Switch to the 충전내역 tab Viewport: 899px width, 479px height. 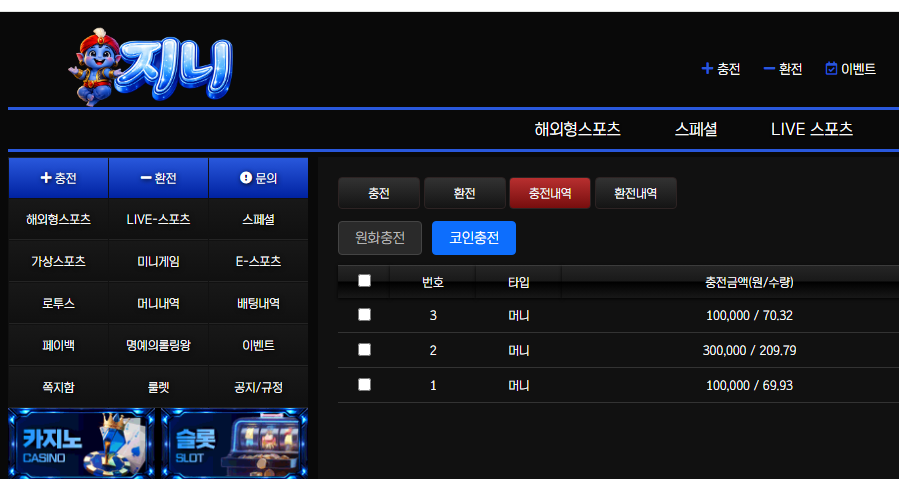coord(550,193)
